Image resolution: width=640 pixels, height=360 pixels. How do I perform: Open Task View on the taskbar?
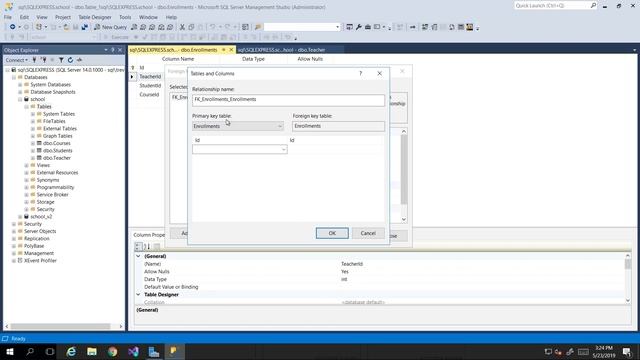[x=50, y=351]
